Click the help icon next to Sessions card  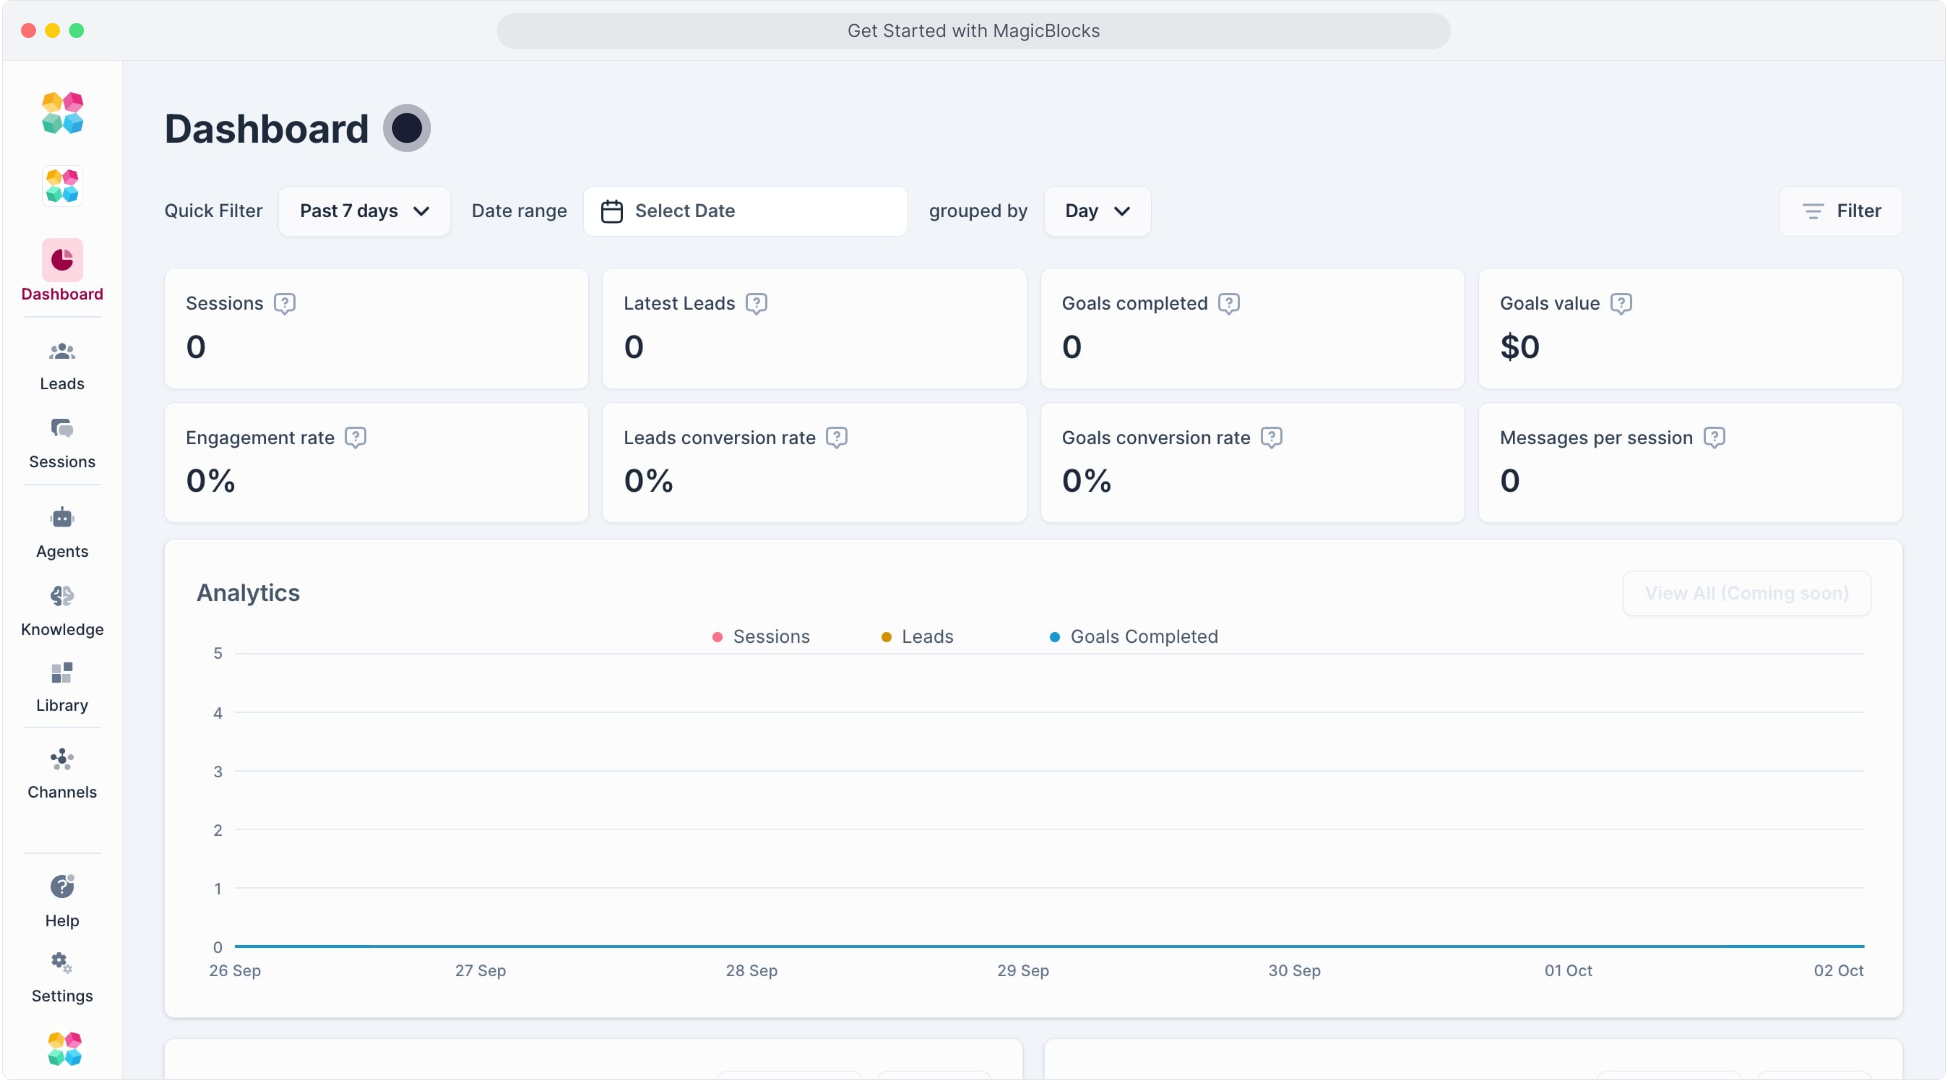(285, 304)
